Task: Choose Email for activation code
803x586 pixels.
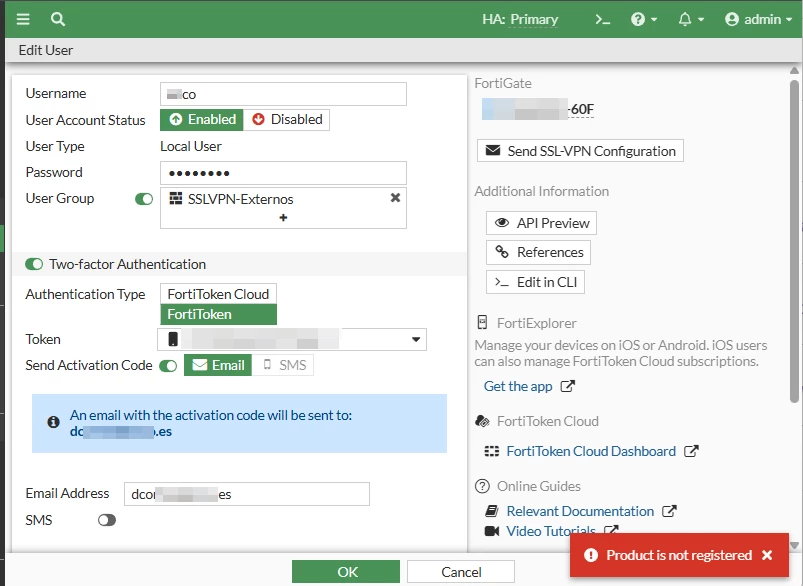Action: [x=218, y=365]
